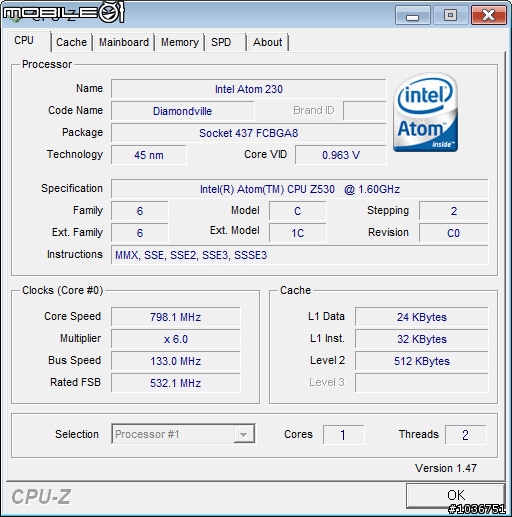Switch to the Cache tab
The width and height of the screenshot is (512, 517).
pos(71,42)
